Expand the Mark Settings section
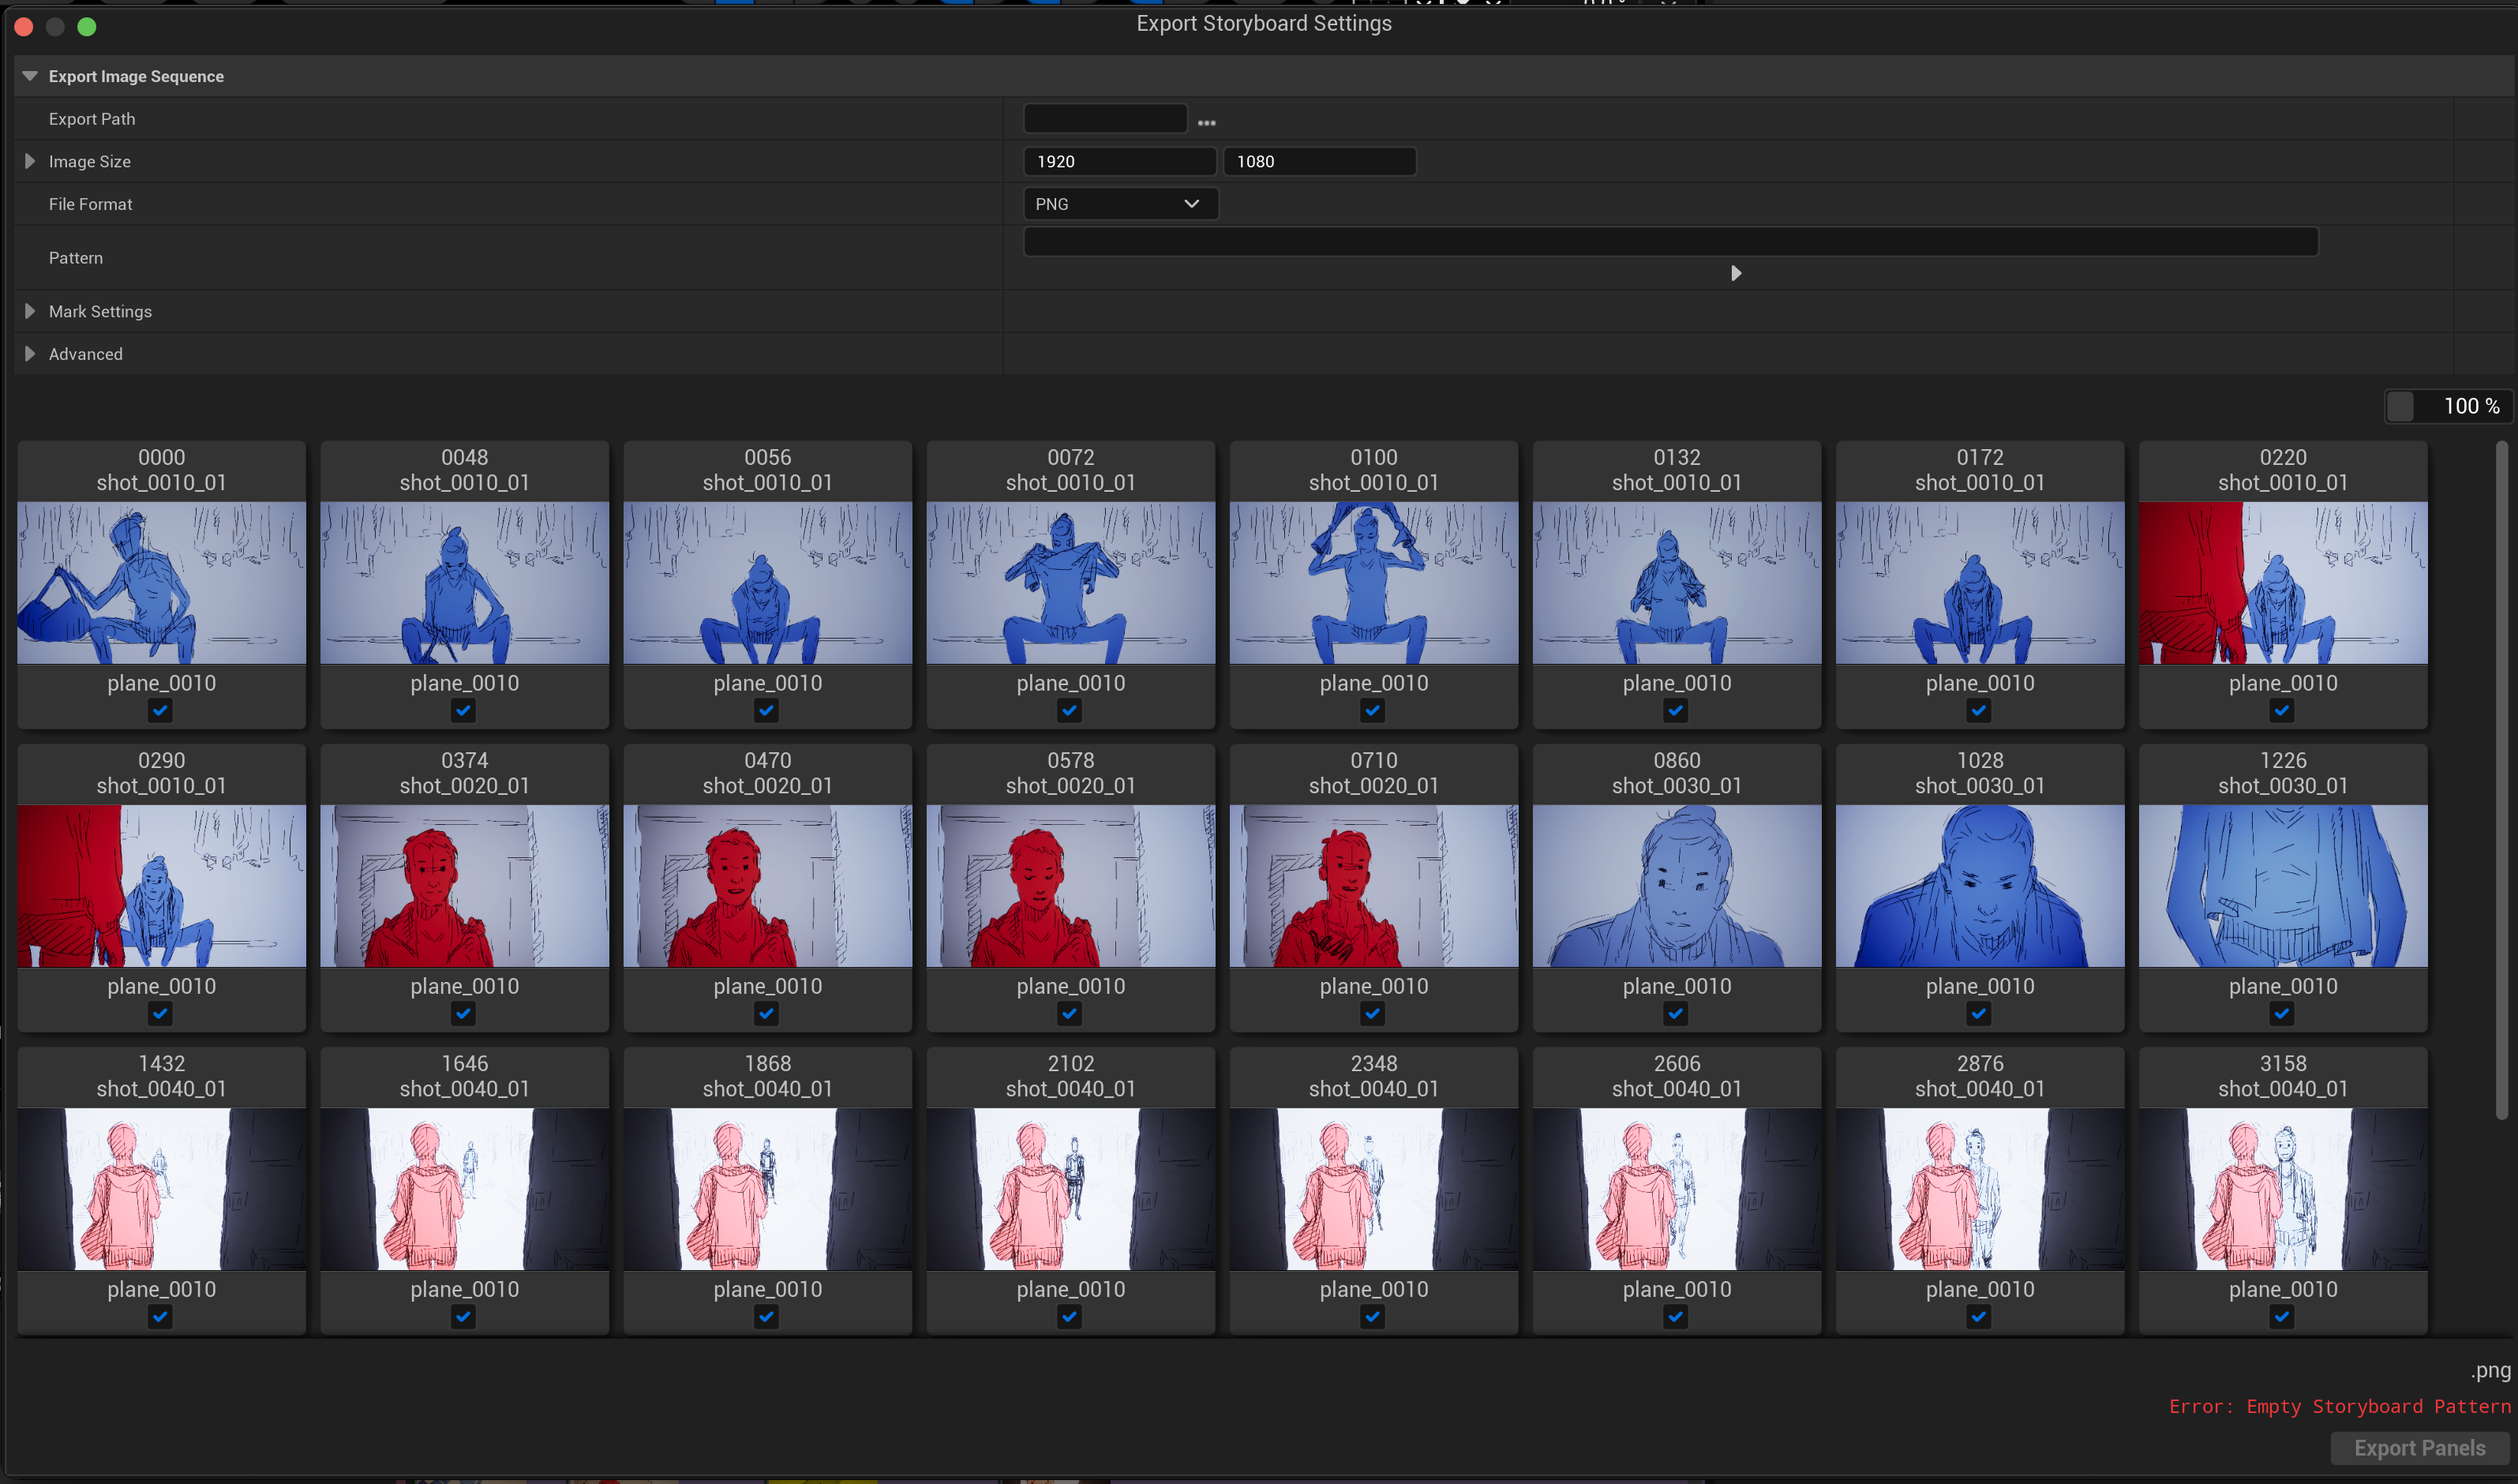 (x=30, y=311)
